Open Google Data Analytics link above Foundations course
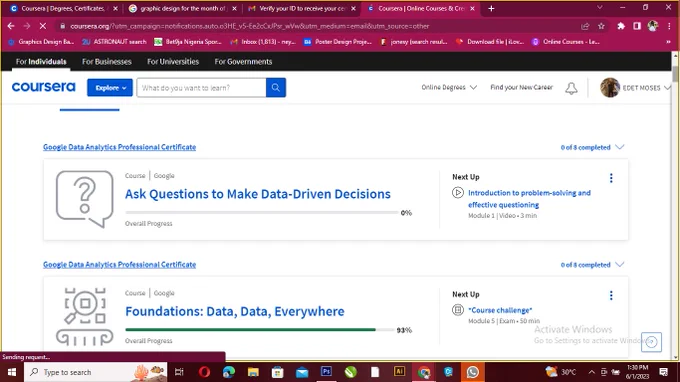The image size is (680, 382). (x=119, y=264)
